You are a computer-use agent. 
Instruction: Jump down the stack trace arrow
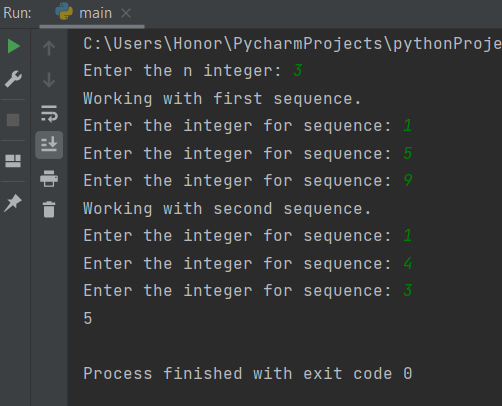(x=49, y=80)
